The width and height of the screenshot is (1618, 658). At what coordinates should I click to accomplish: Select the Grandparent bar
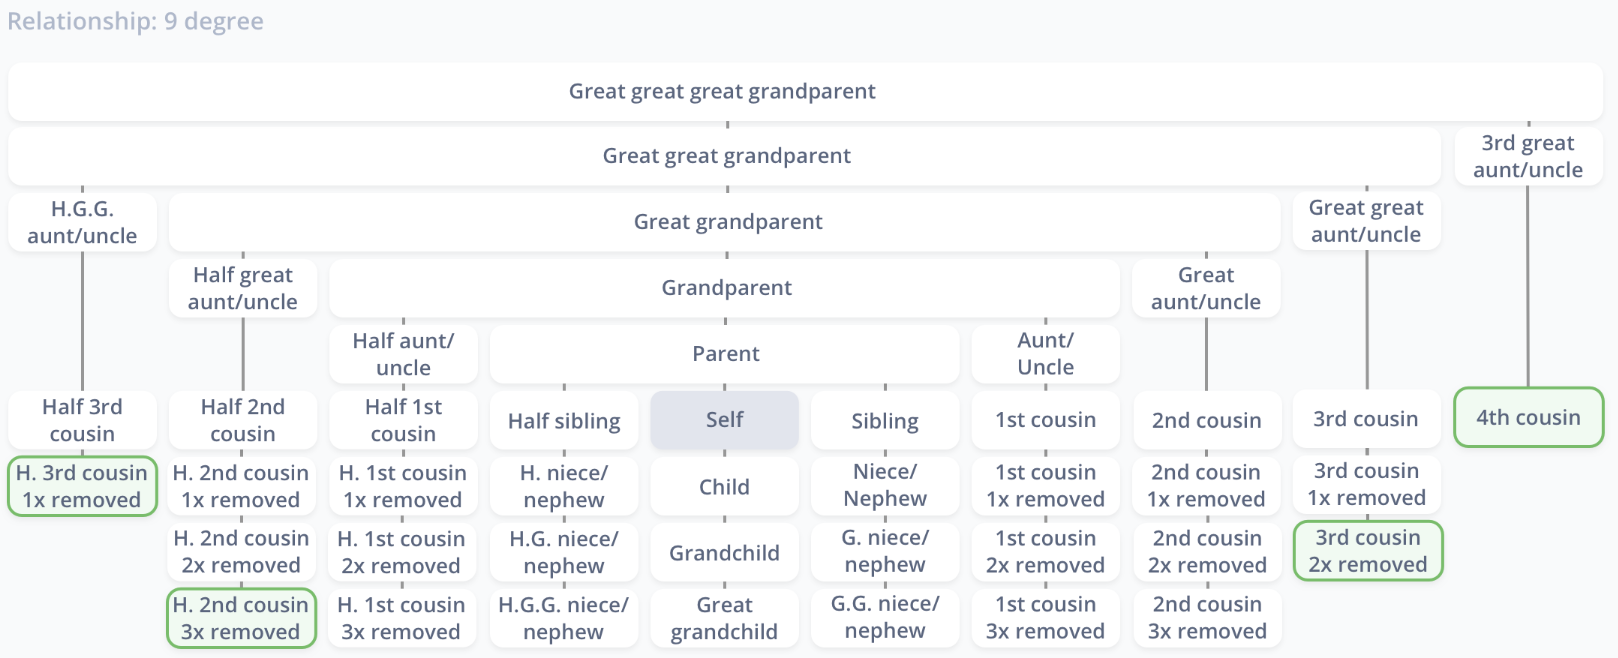[x=725, y=288]
